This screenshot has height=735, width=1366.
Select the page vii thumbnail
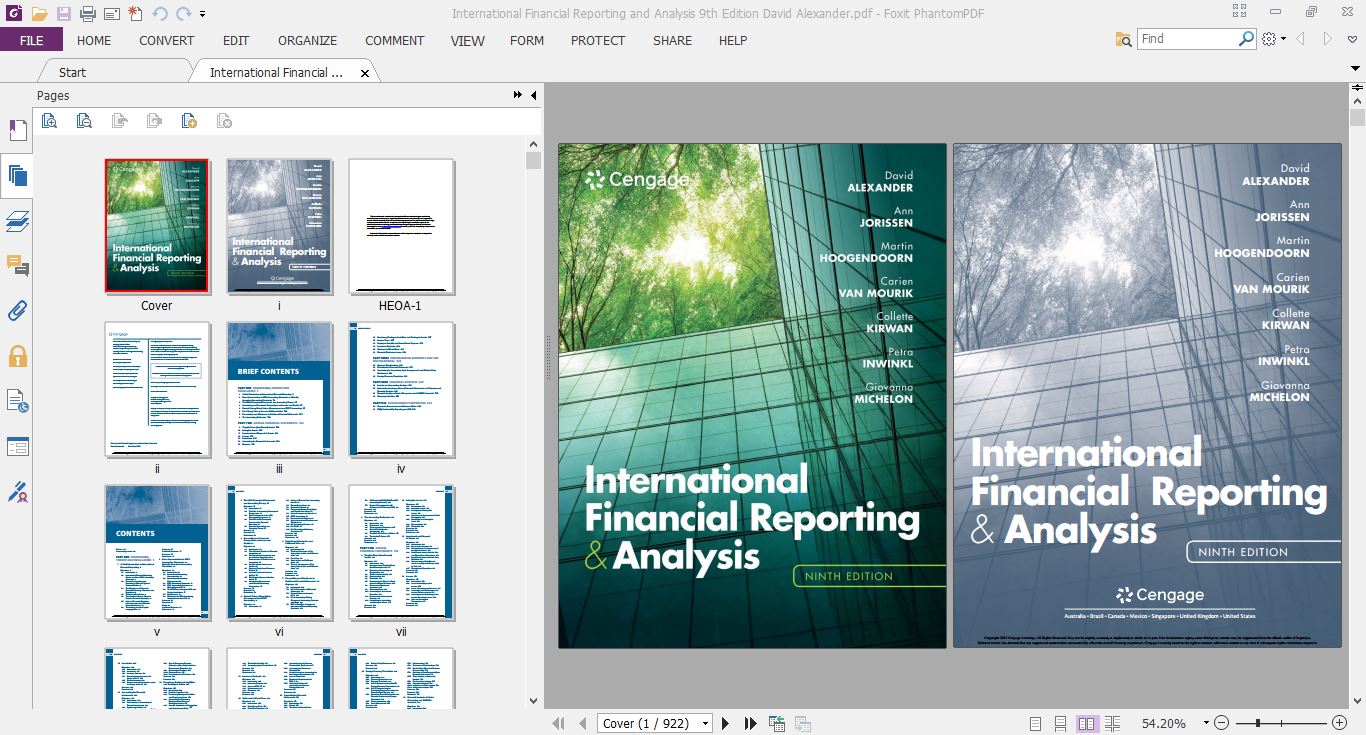click(x=401, y=552)
